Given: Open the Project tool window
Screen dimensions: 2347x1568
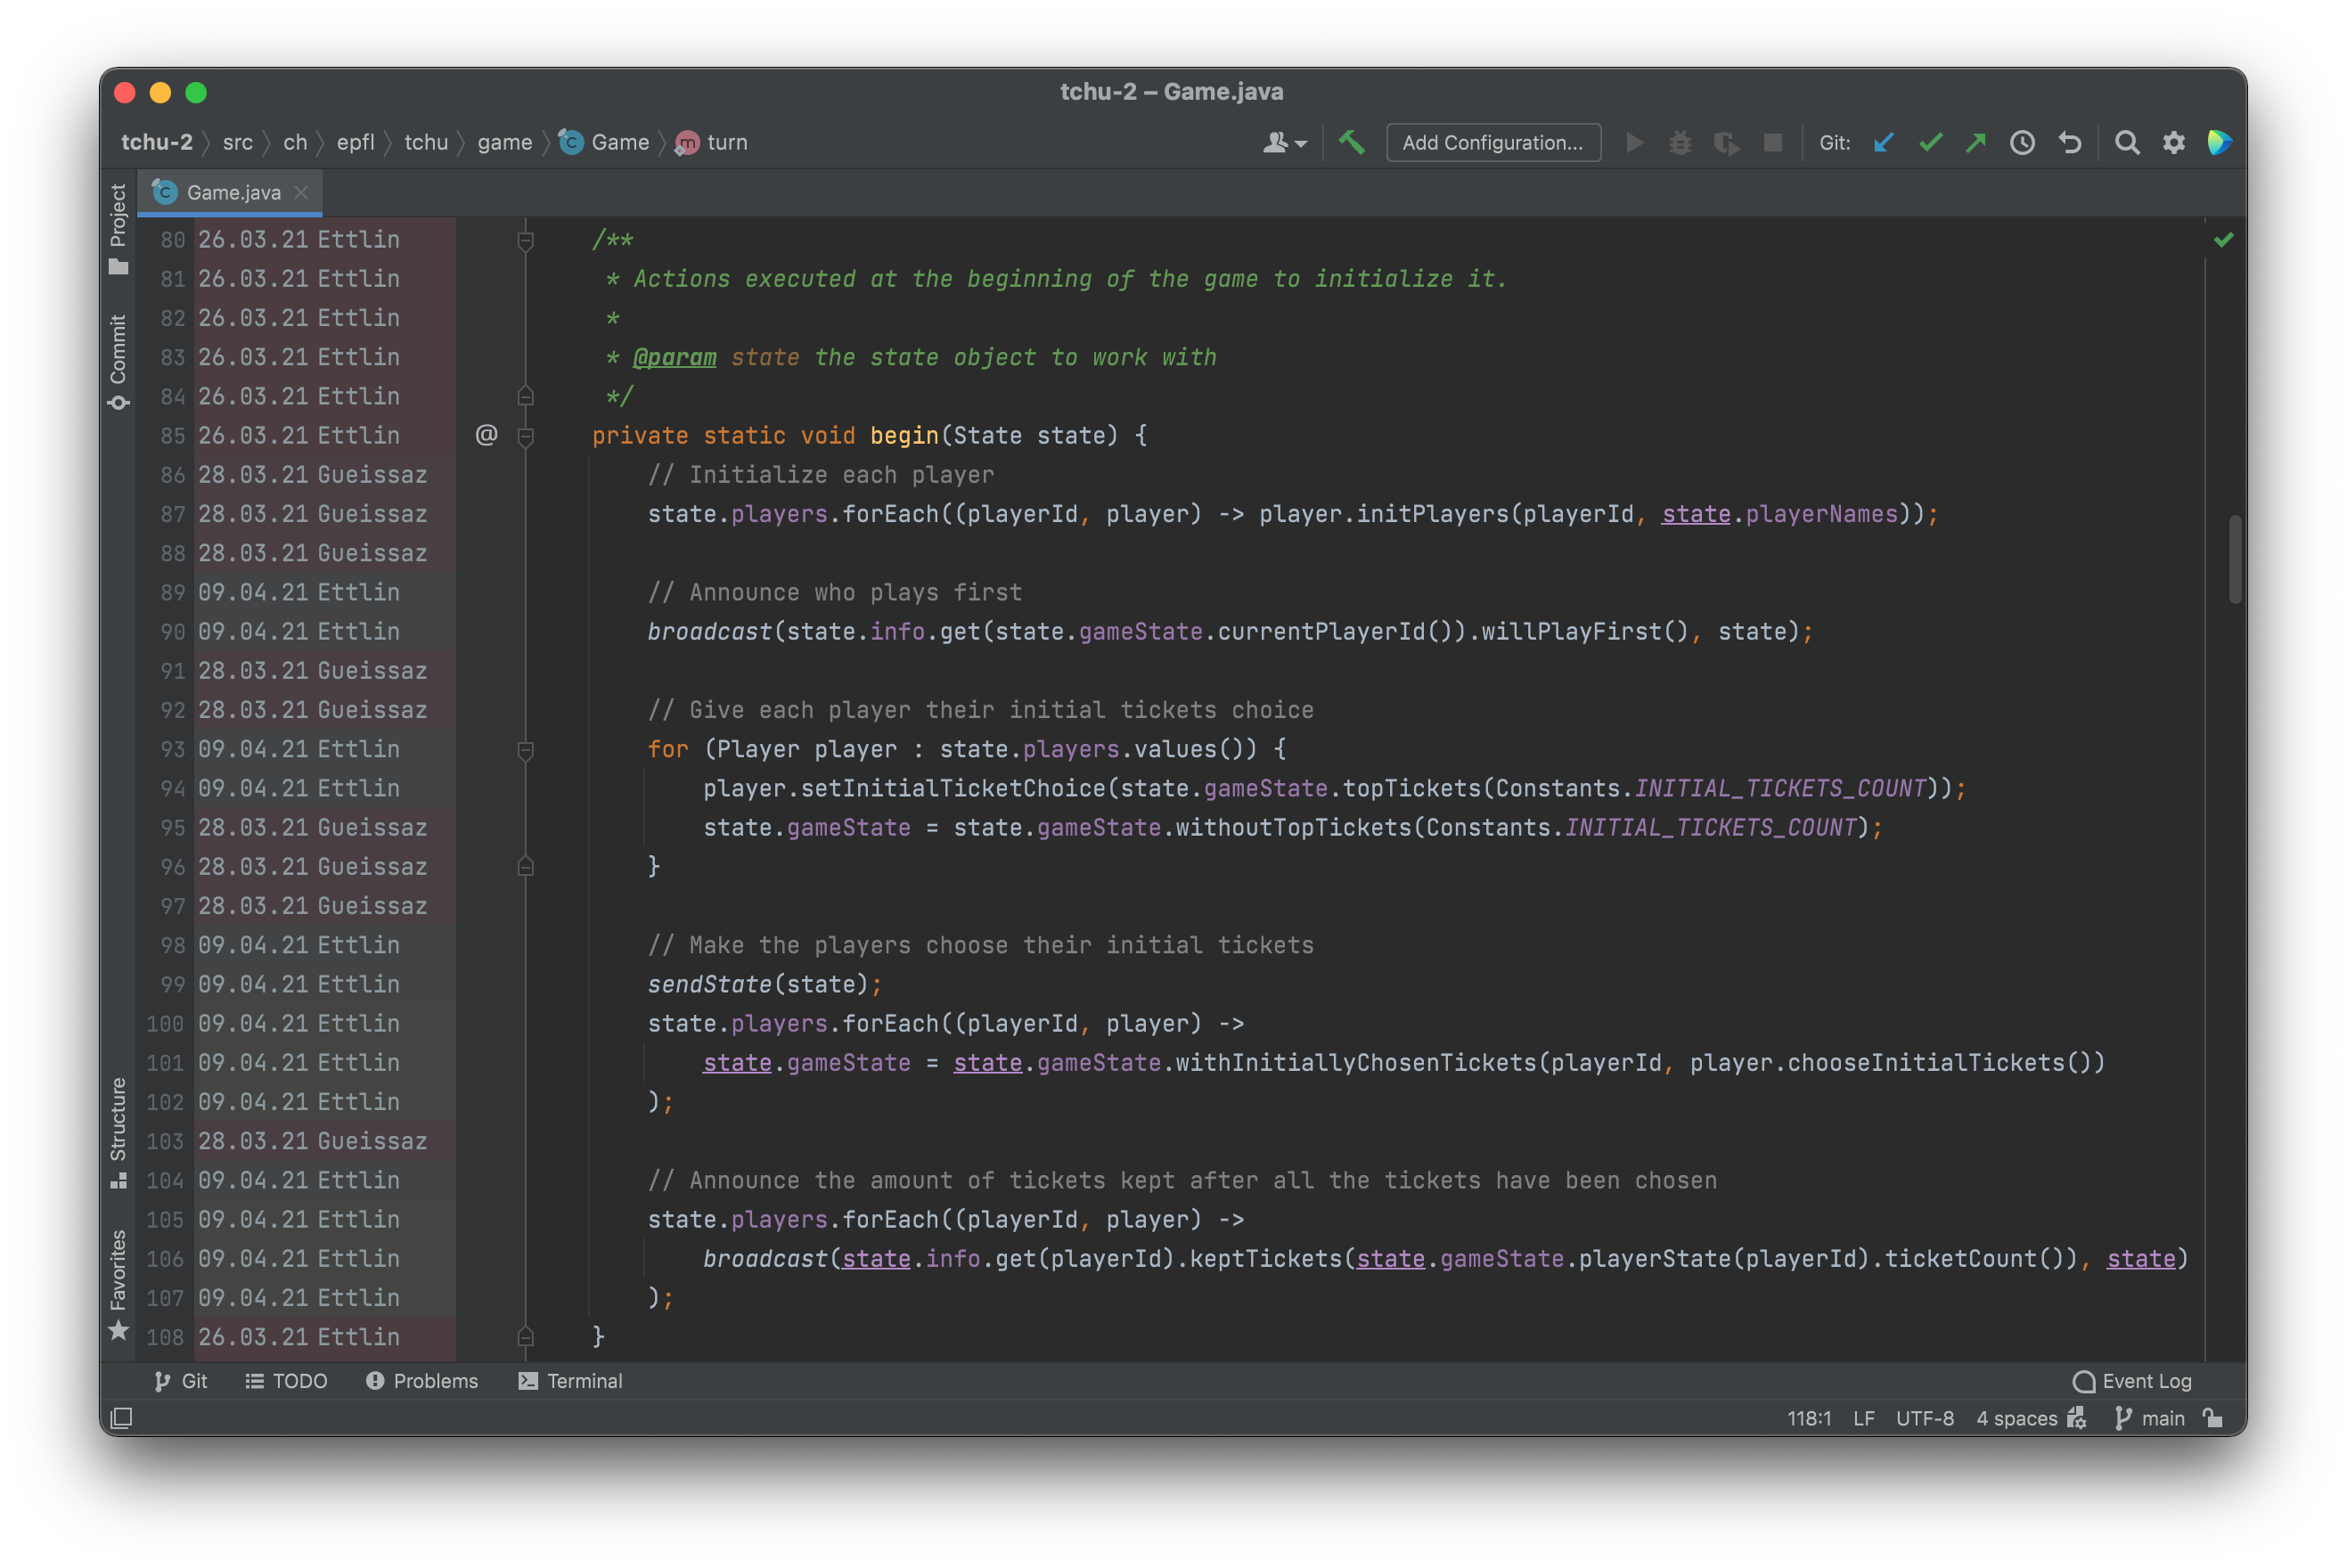Looking at the screenshot, I should click(118, 228).
